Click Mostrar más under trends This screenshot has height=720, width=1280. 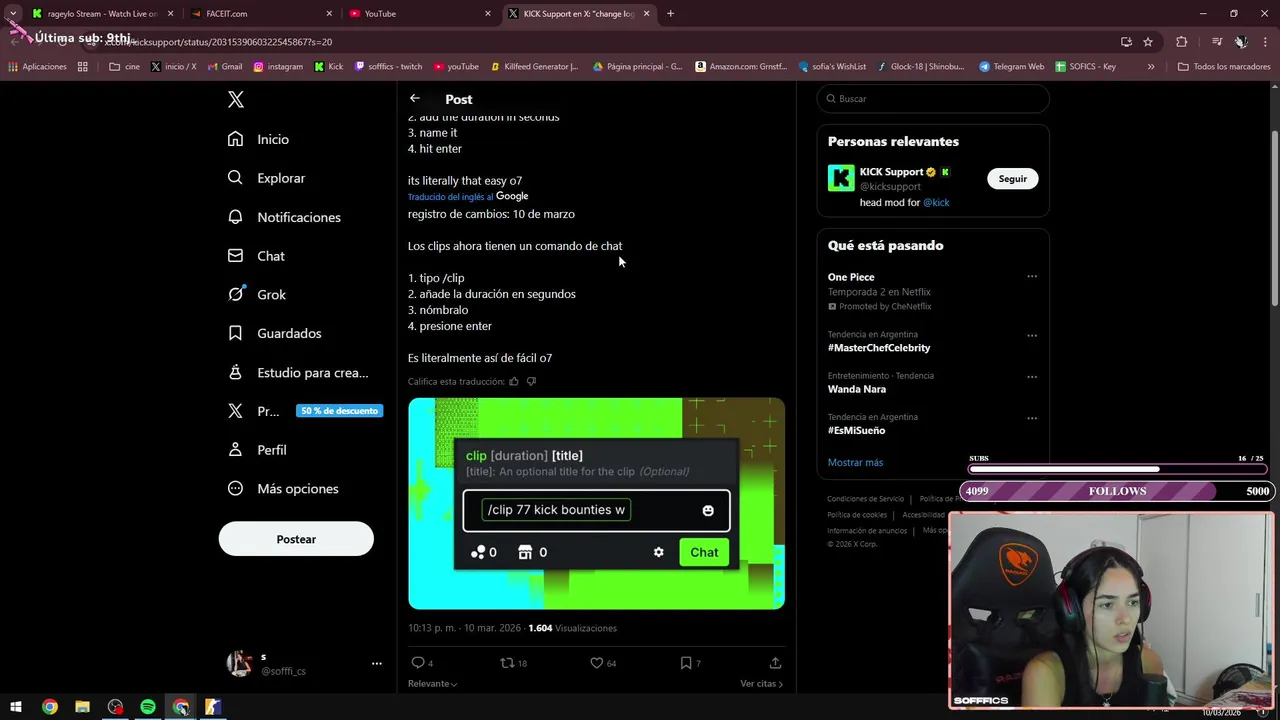pyautogui.click(x=855, y=463)
